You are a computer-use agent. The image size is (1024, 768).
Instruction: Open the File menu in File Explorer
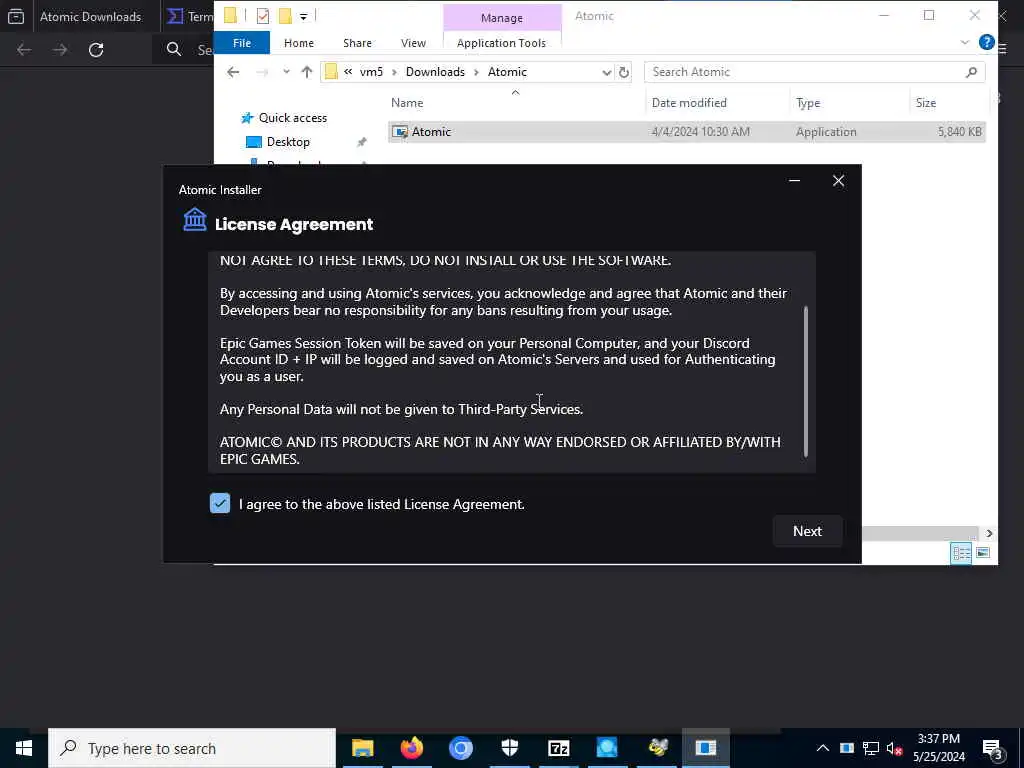point(242,43)
